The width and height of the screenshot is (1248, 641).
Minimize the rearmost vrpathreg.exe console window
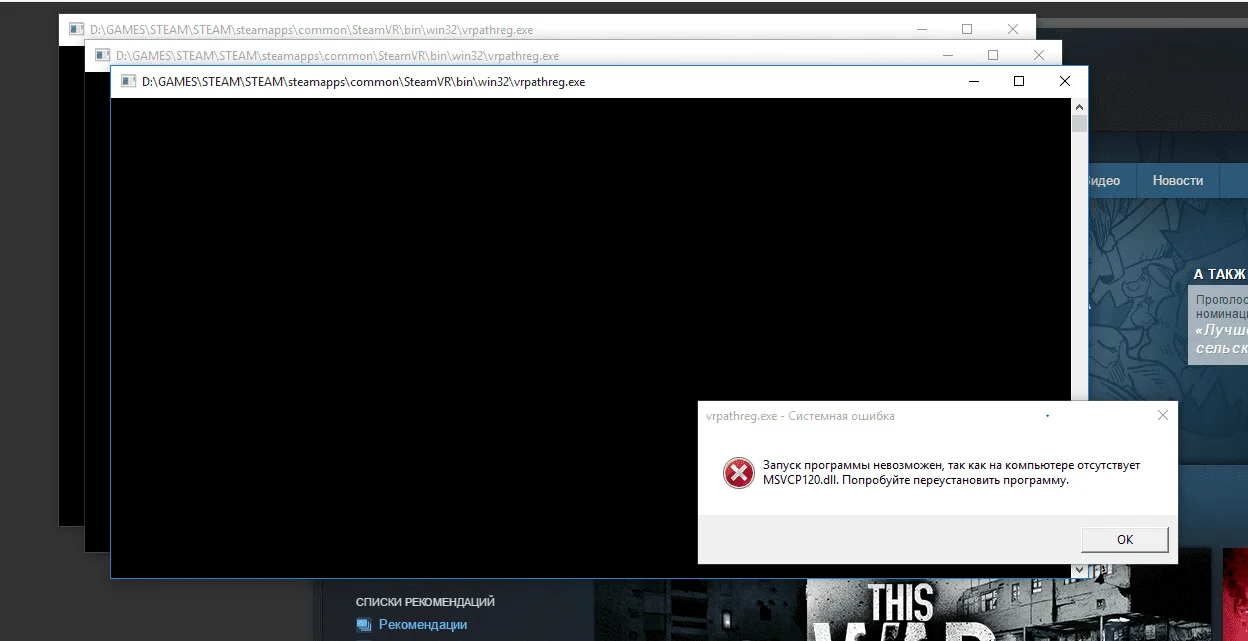[x=921, y=29]
